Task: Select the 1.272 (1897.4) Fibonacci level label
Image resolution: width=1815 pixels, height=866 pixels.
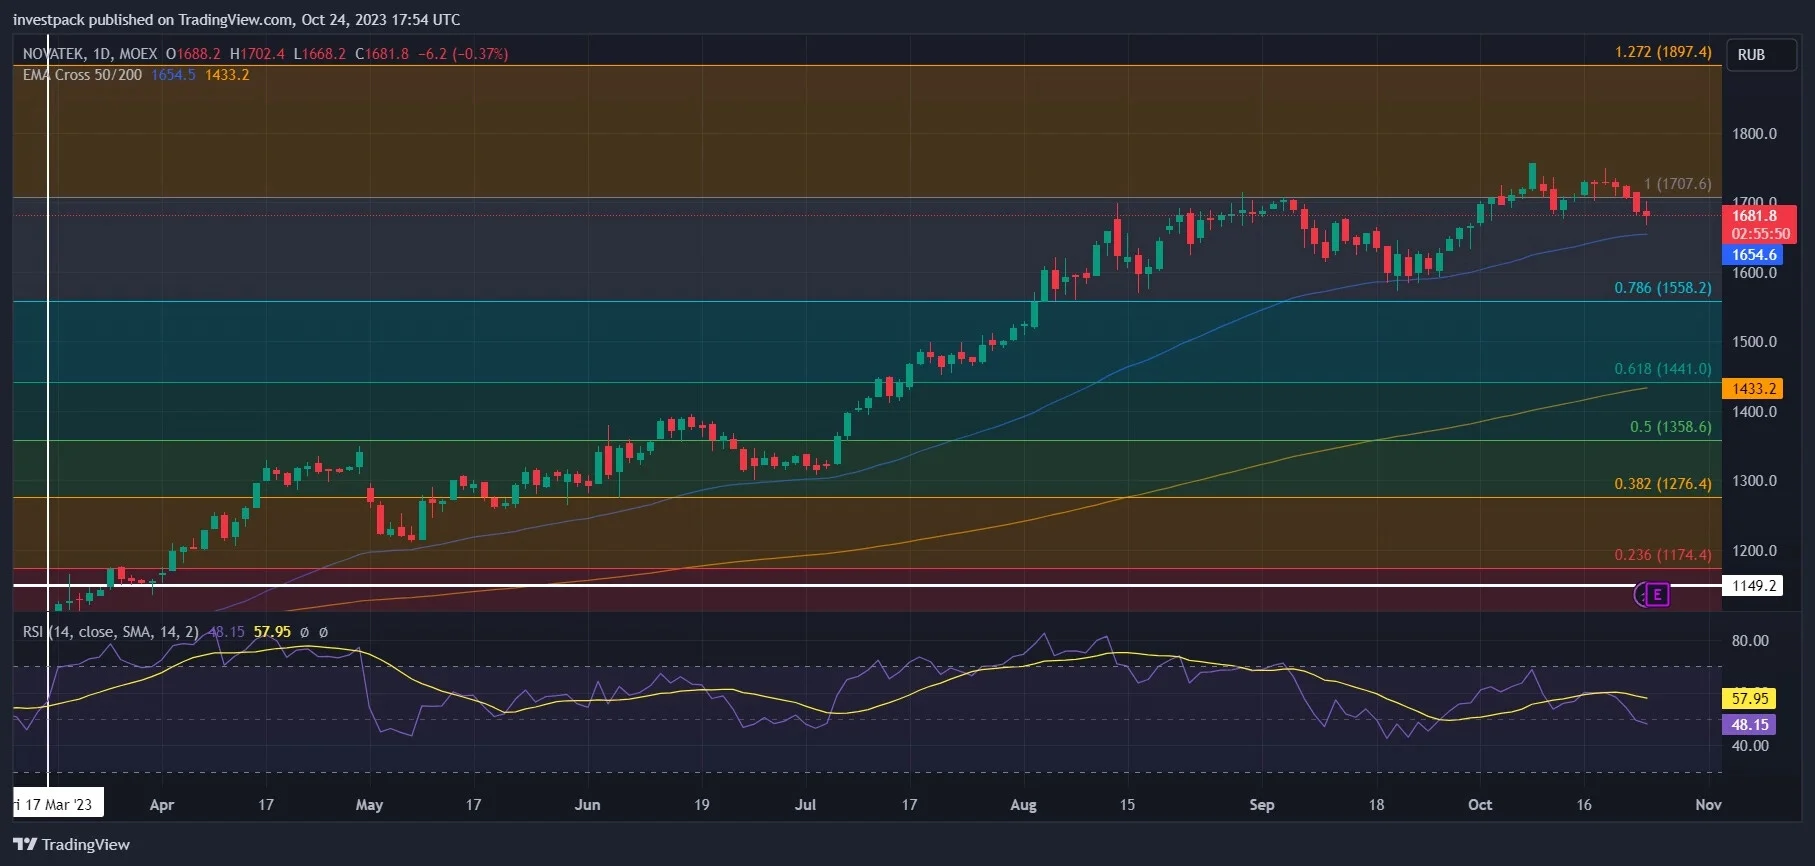Action: click(x=1663, y=52)
